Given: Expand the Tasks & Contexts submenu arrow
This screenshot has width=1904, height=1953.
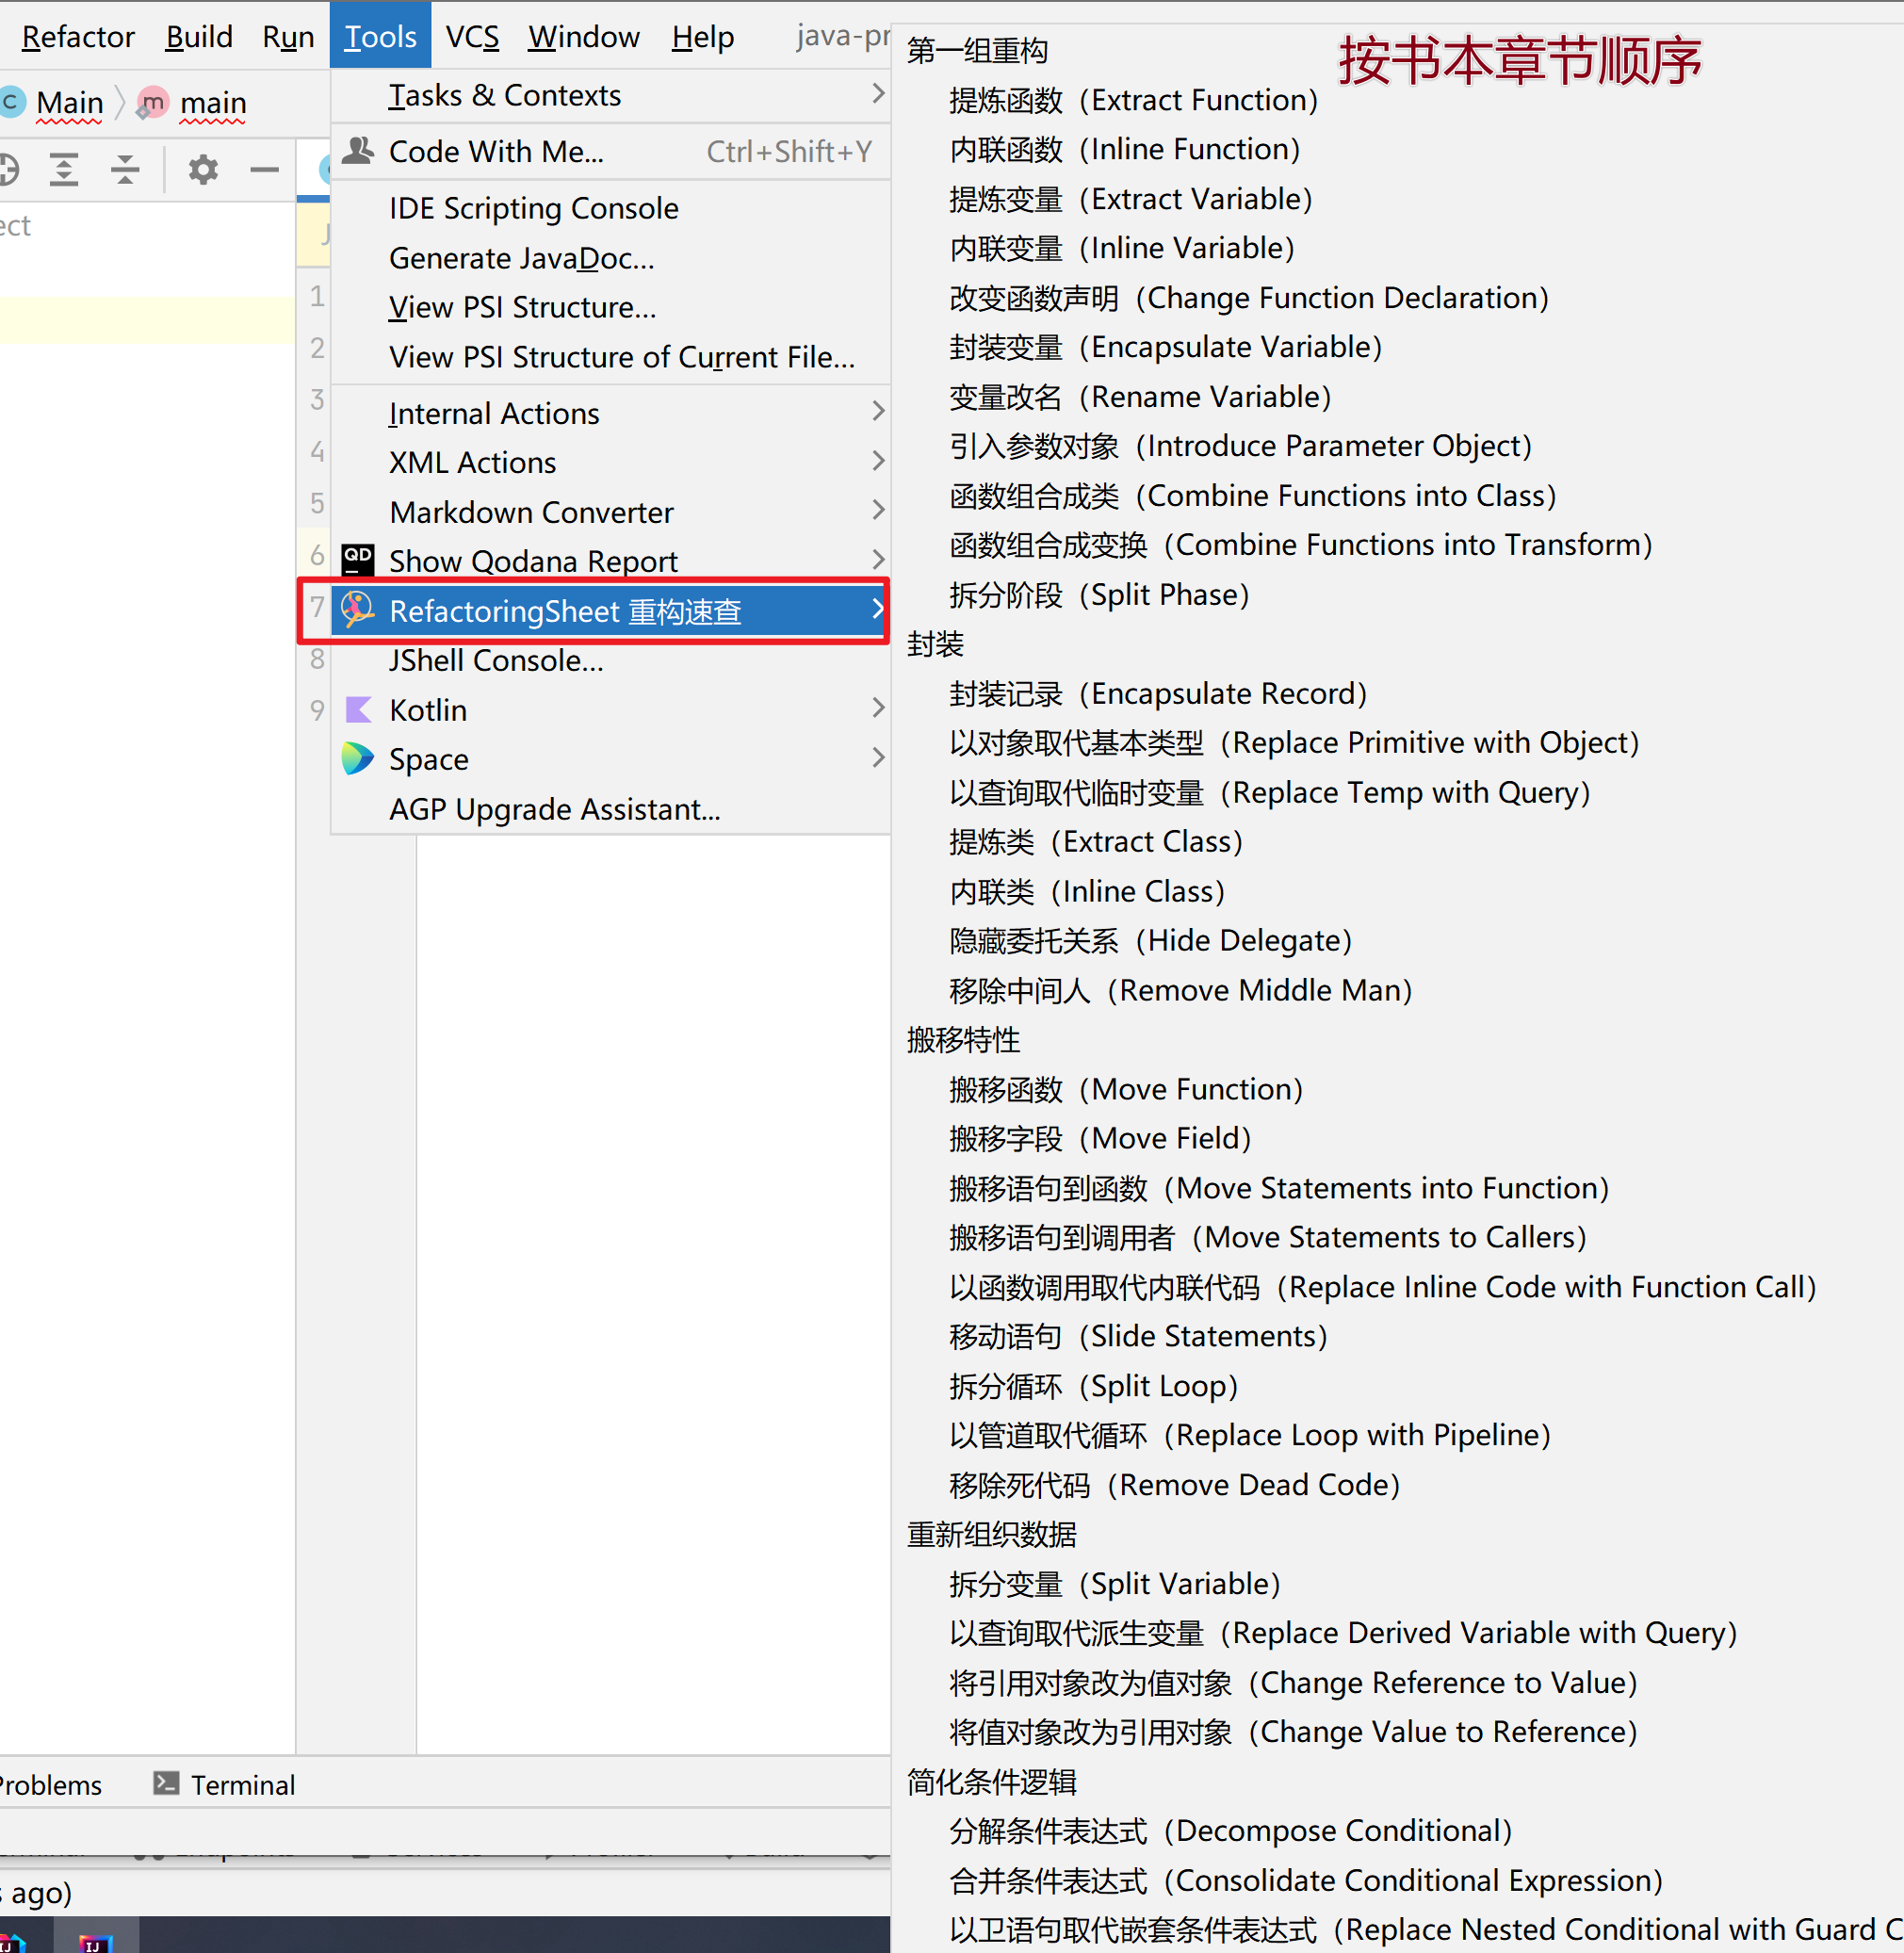Looking at the screenshot, I should 877,94.
